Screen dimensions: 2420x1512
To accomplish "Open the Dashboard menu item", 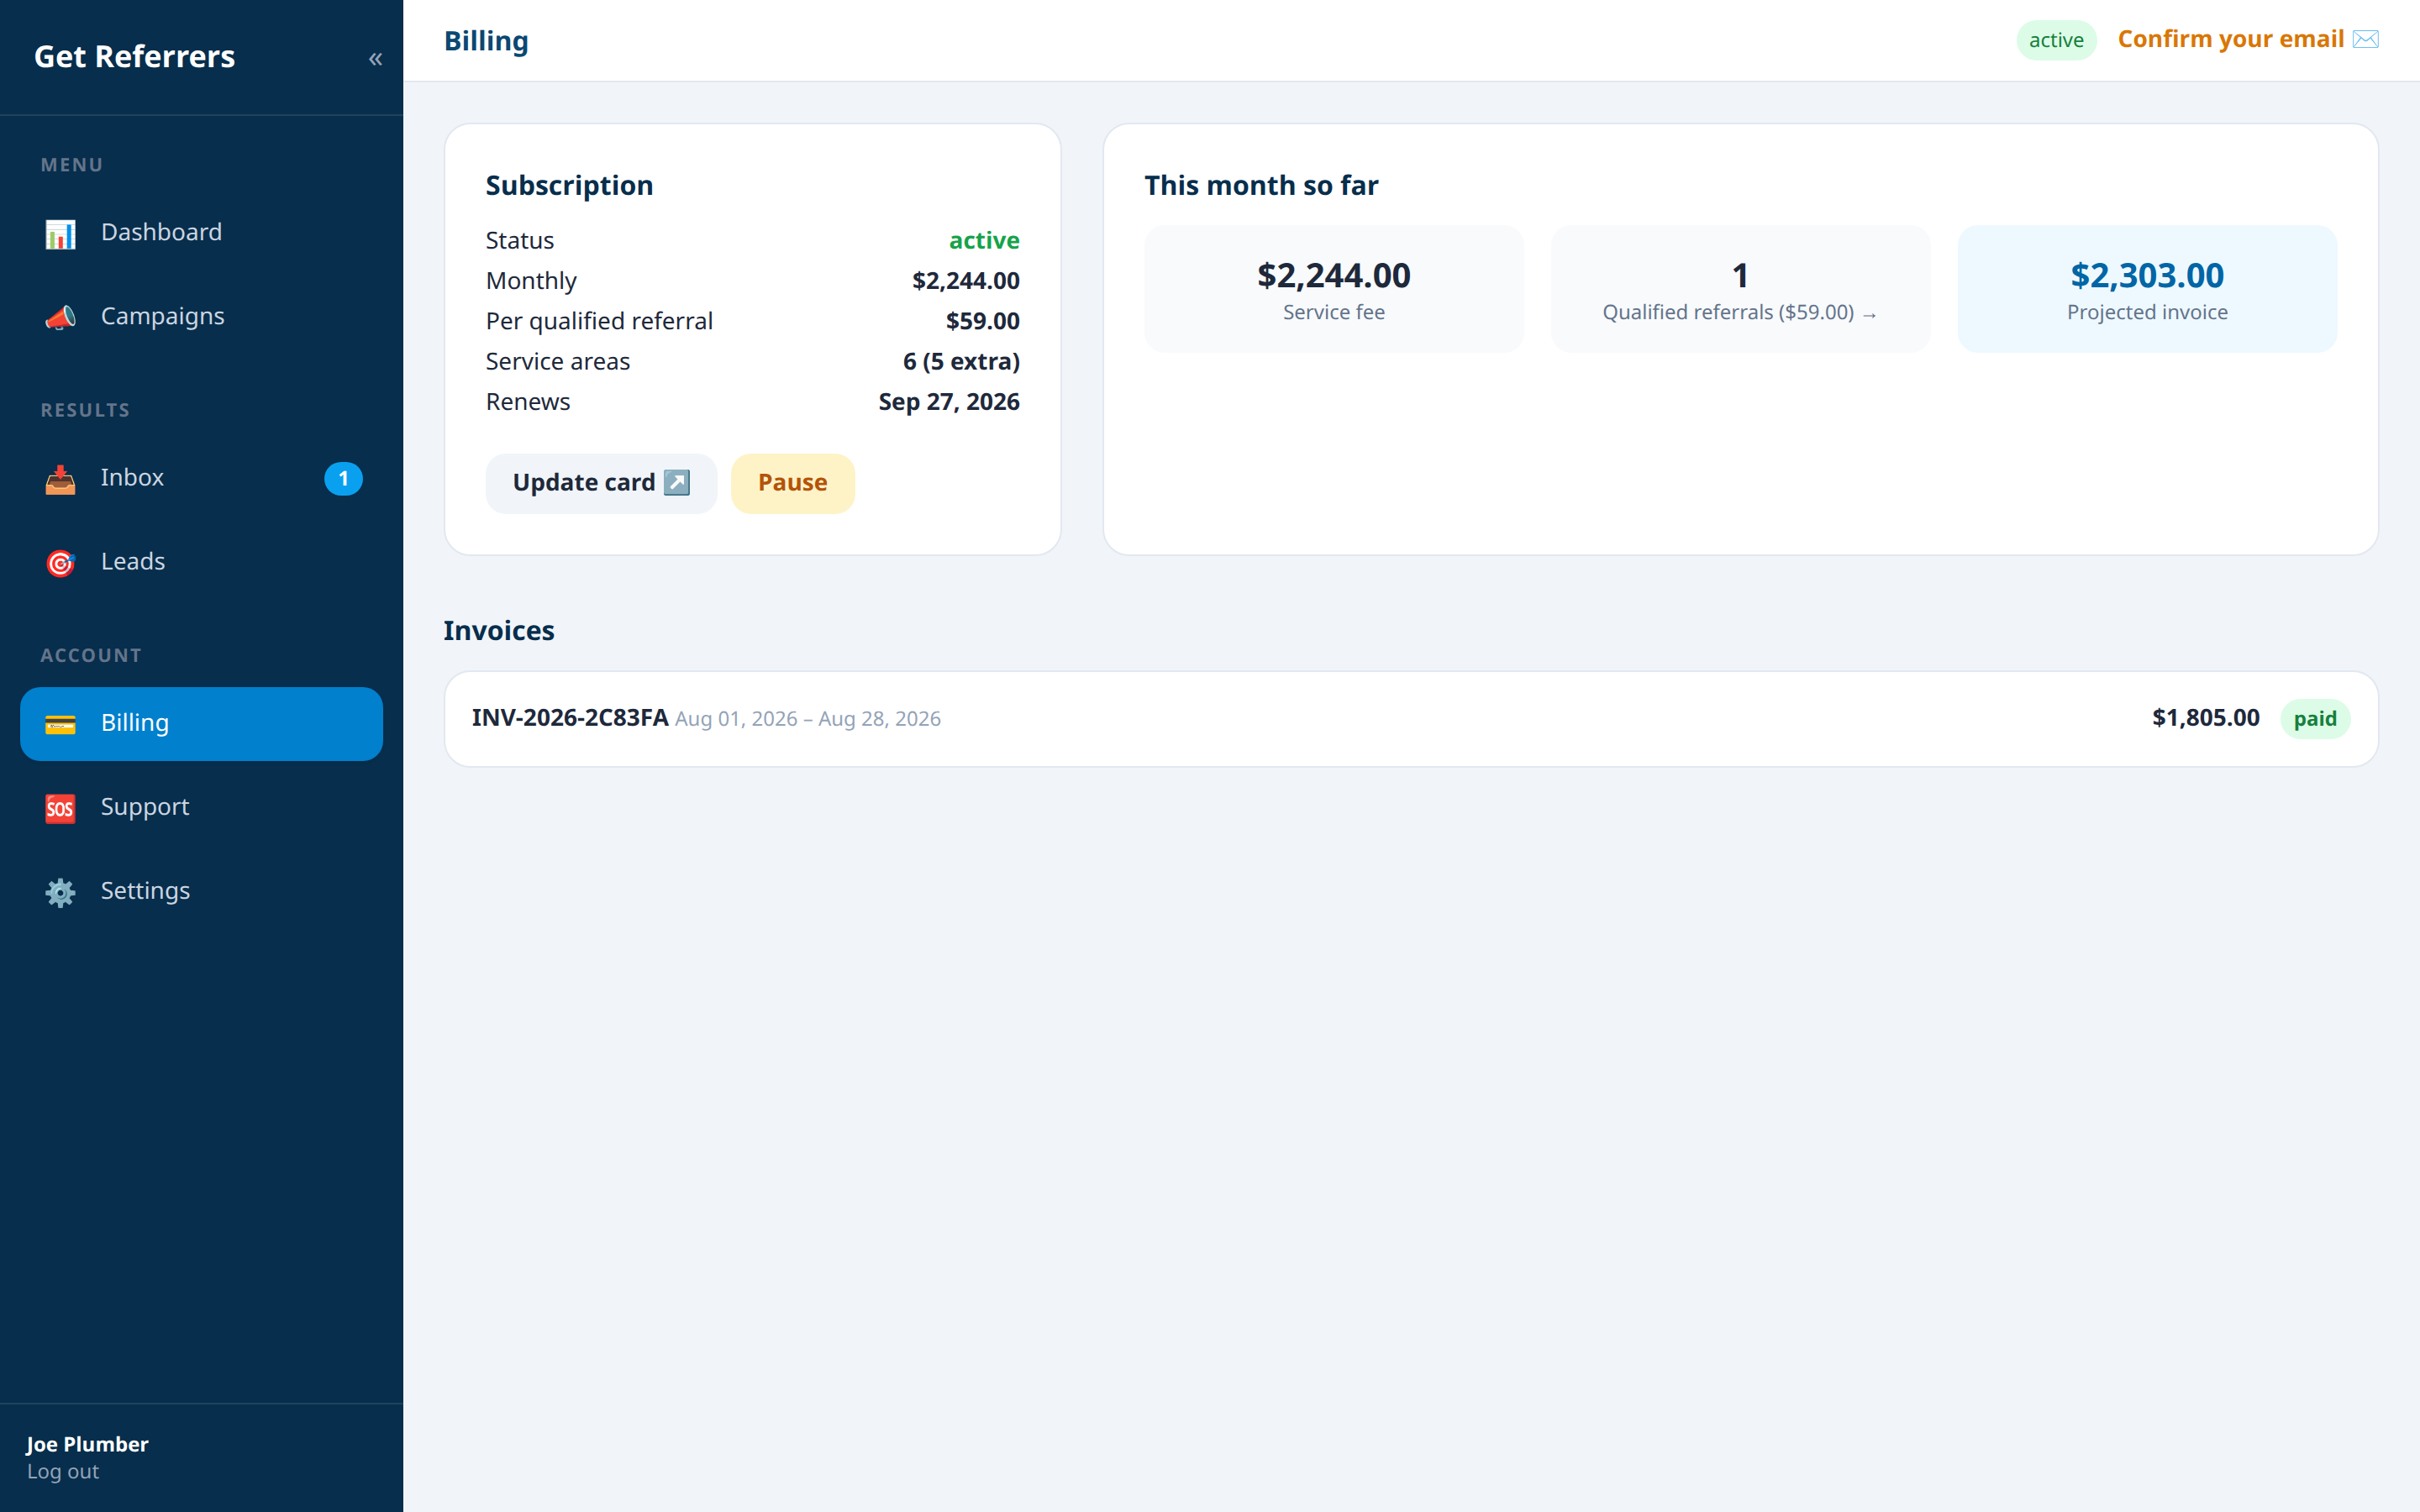I will (x=201, y=233).
